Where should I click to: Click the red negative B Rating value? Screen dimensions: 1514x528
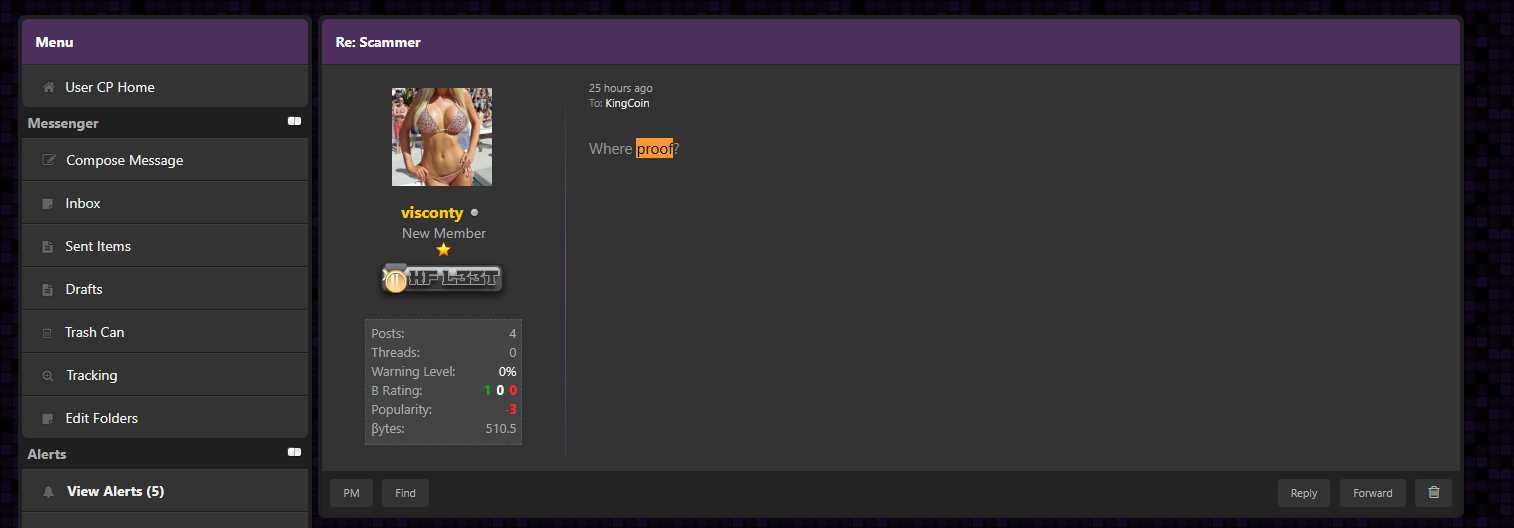(513, 391)
